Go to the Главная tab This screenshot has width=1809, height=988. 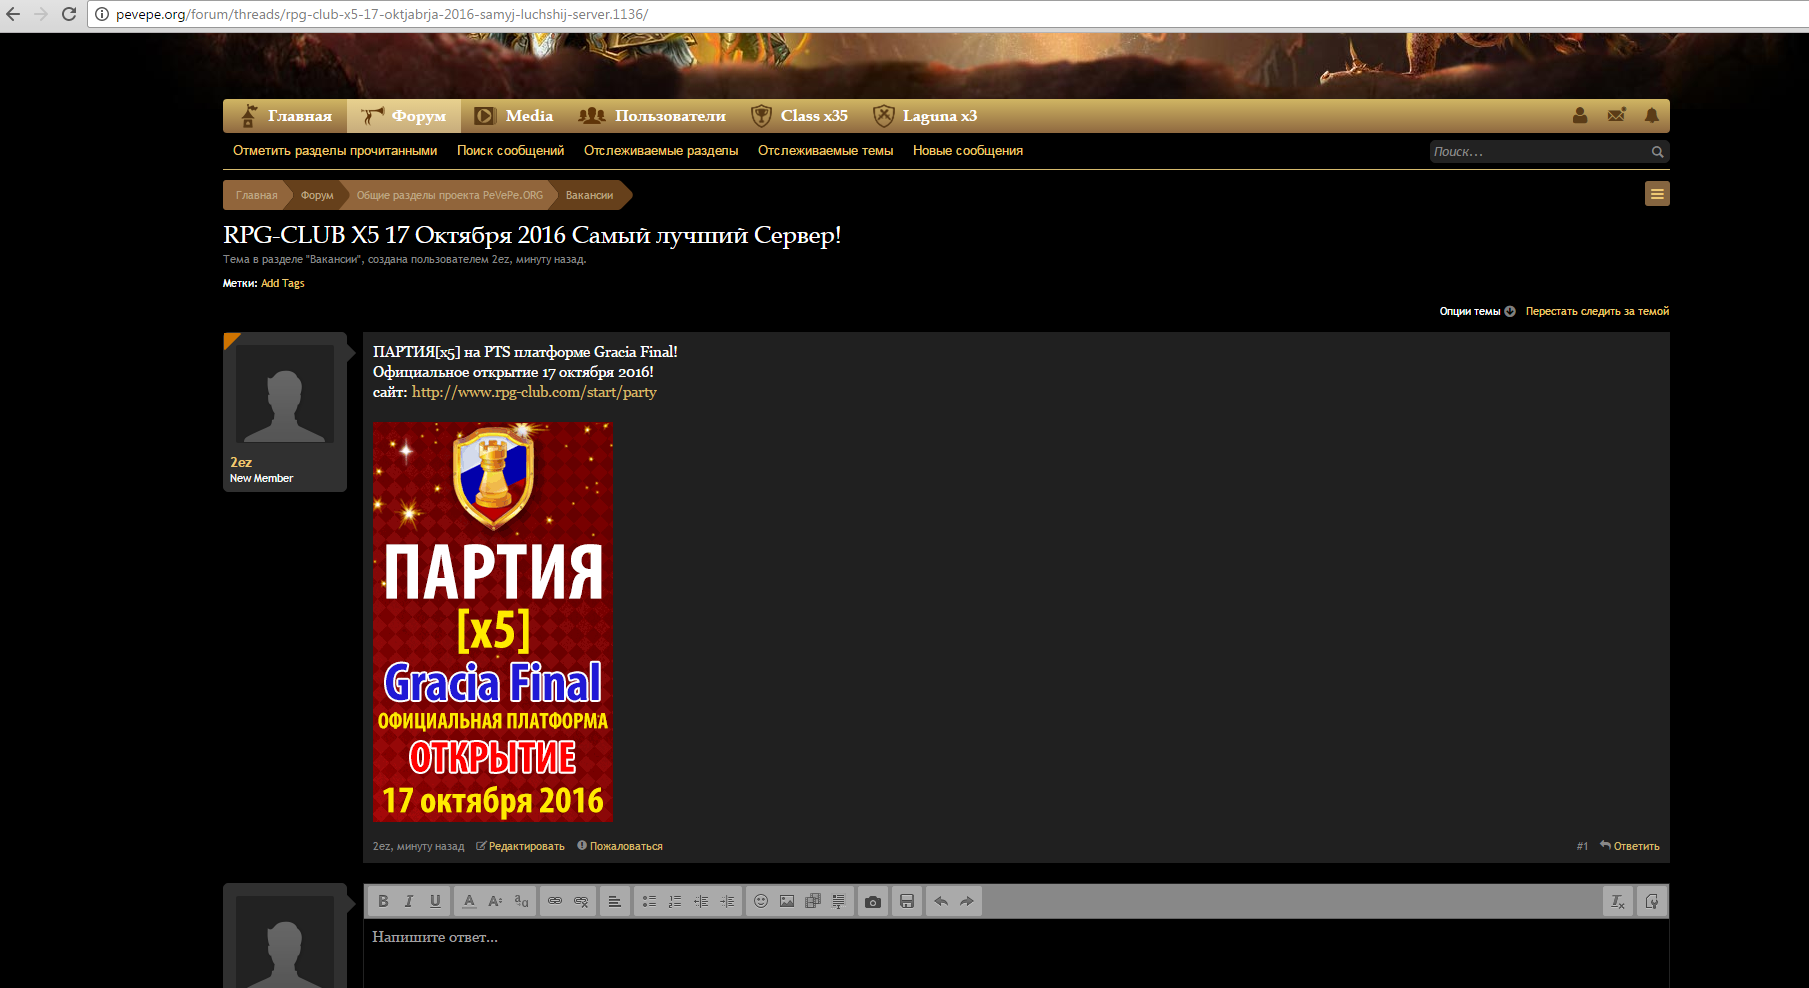click(285, 116)
